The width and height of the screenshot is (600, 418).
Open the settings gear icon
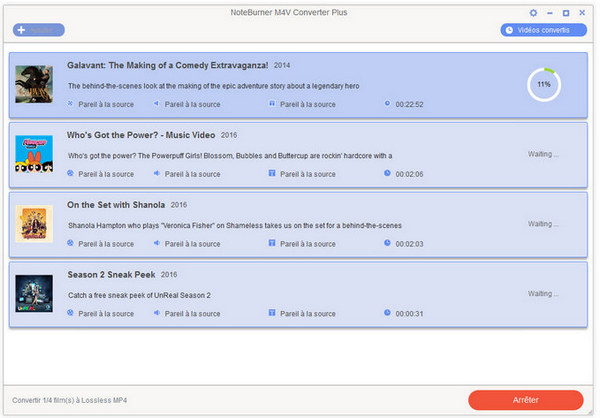533,13
